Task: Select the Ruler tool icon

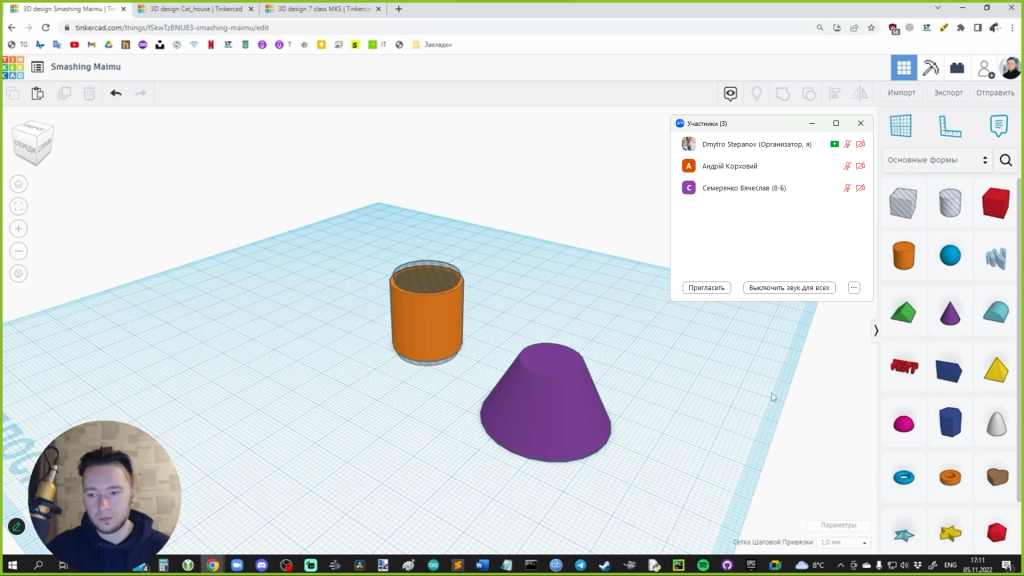Action: (x=949, y=126)
